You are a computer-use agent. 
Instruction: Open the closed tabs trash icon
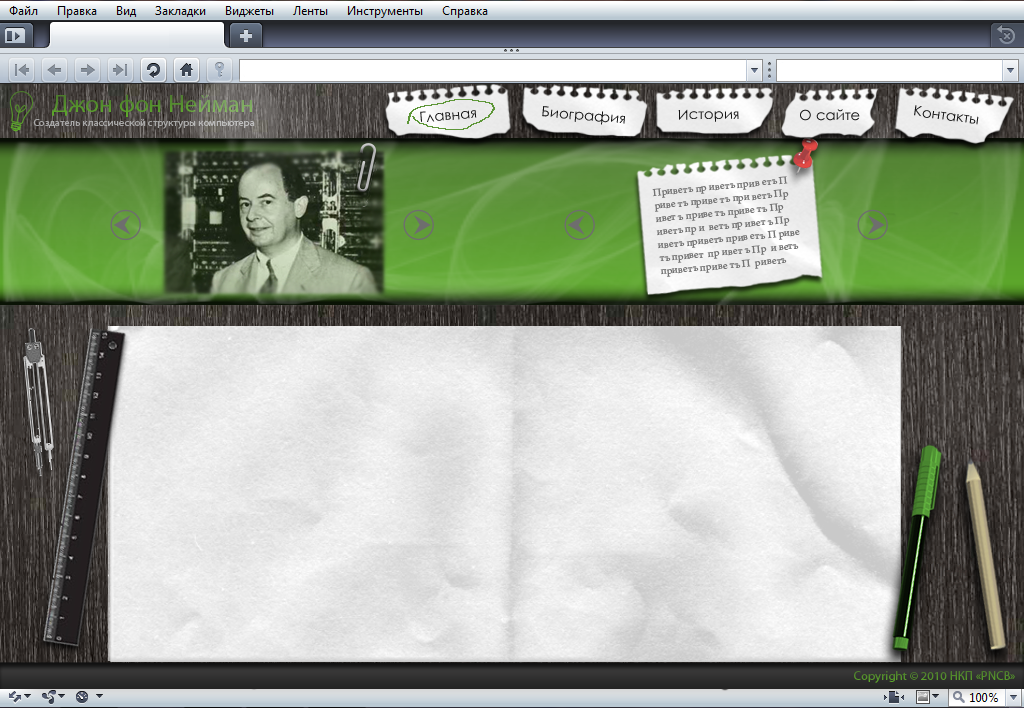click(x=1006, y=35)
